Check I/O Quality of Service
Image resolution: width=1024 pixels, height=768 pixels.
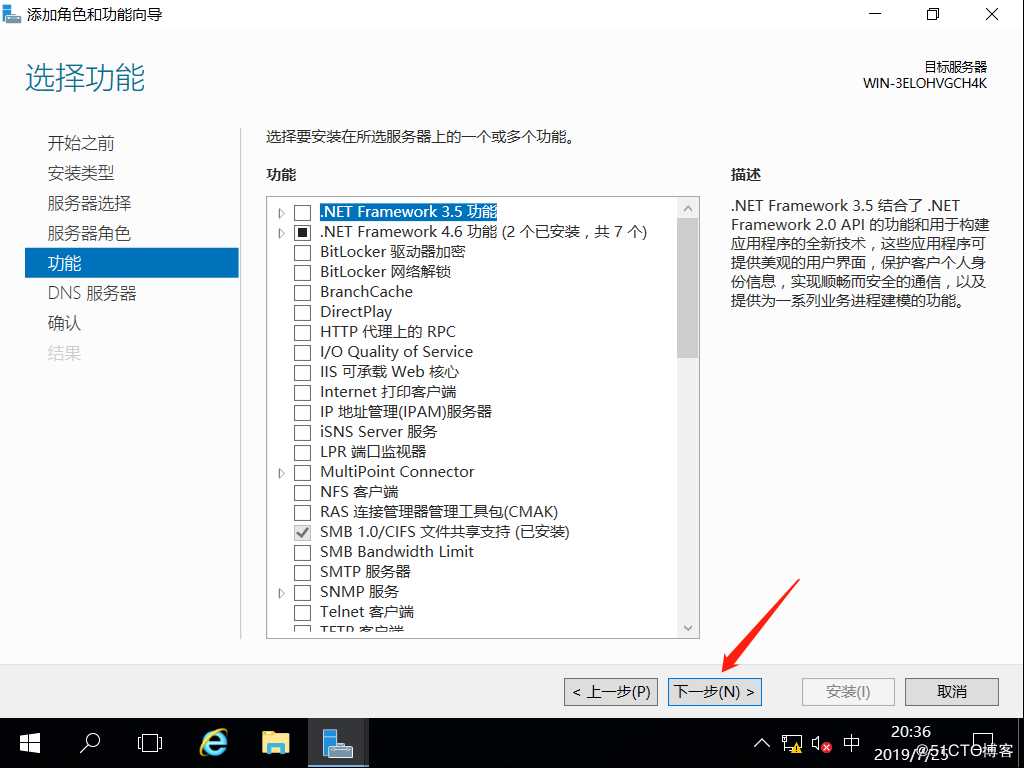302,353
